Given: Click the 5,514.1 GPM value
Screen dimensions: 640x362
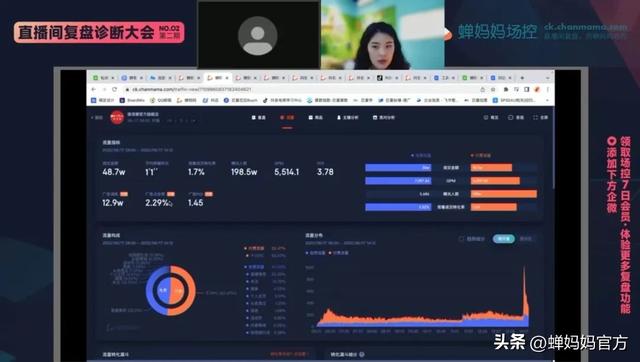Looking at the screenshot, I should [x=287, y=172].
